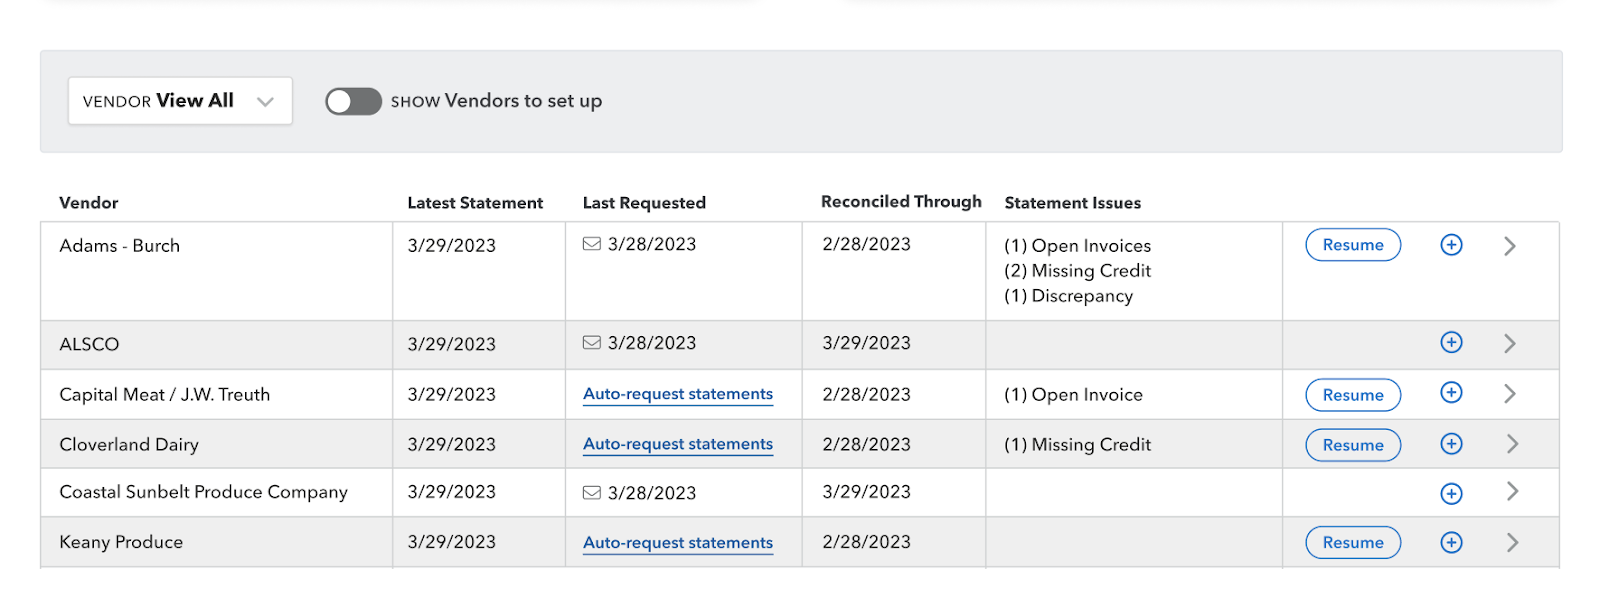1600x607 pixels.
Task: Click envelope icon in ALSCO Last Requested cell
Action: tap(592, 343)
